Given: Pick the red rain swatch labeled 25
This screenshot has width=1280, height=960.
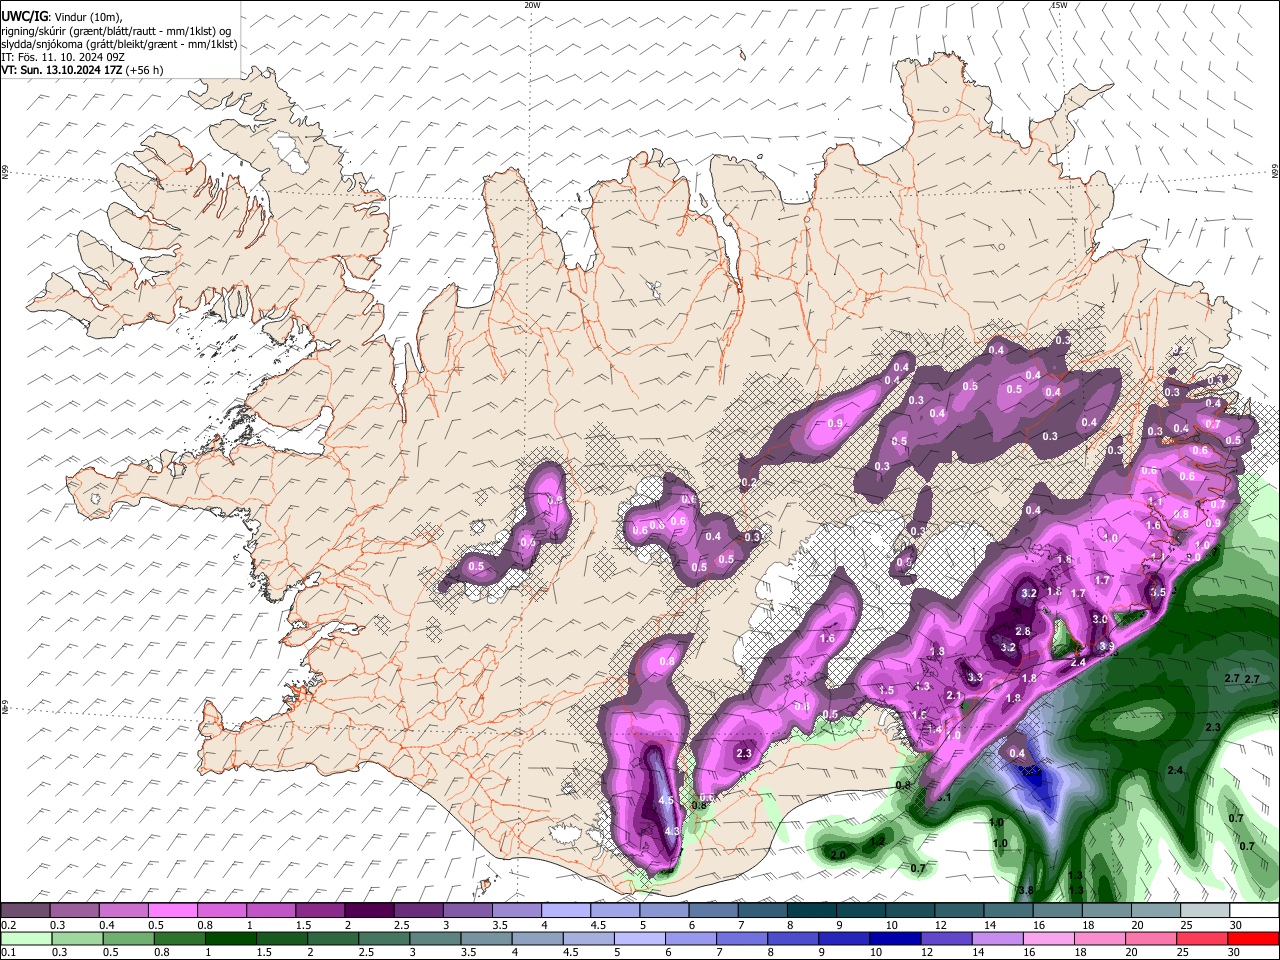Looking at the screenshot, I should (x=1203, y=938).
